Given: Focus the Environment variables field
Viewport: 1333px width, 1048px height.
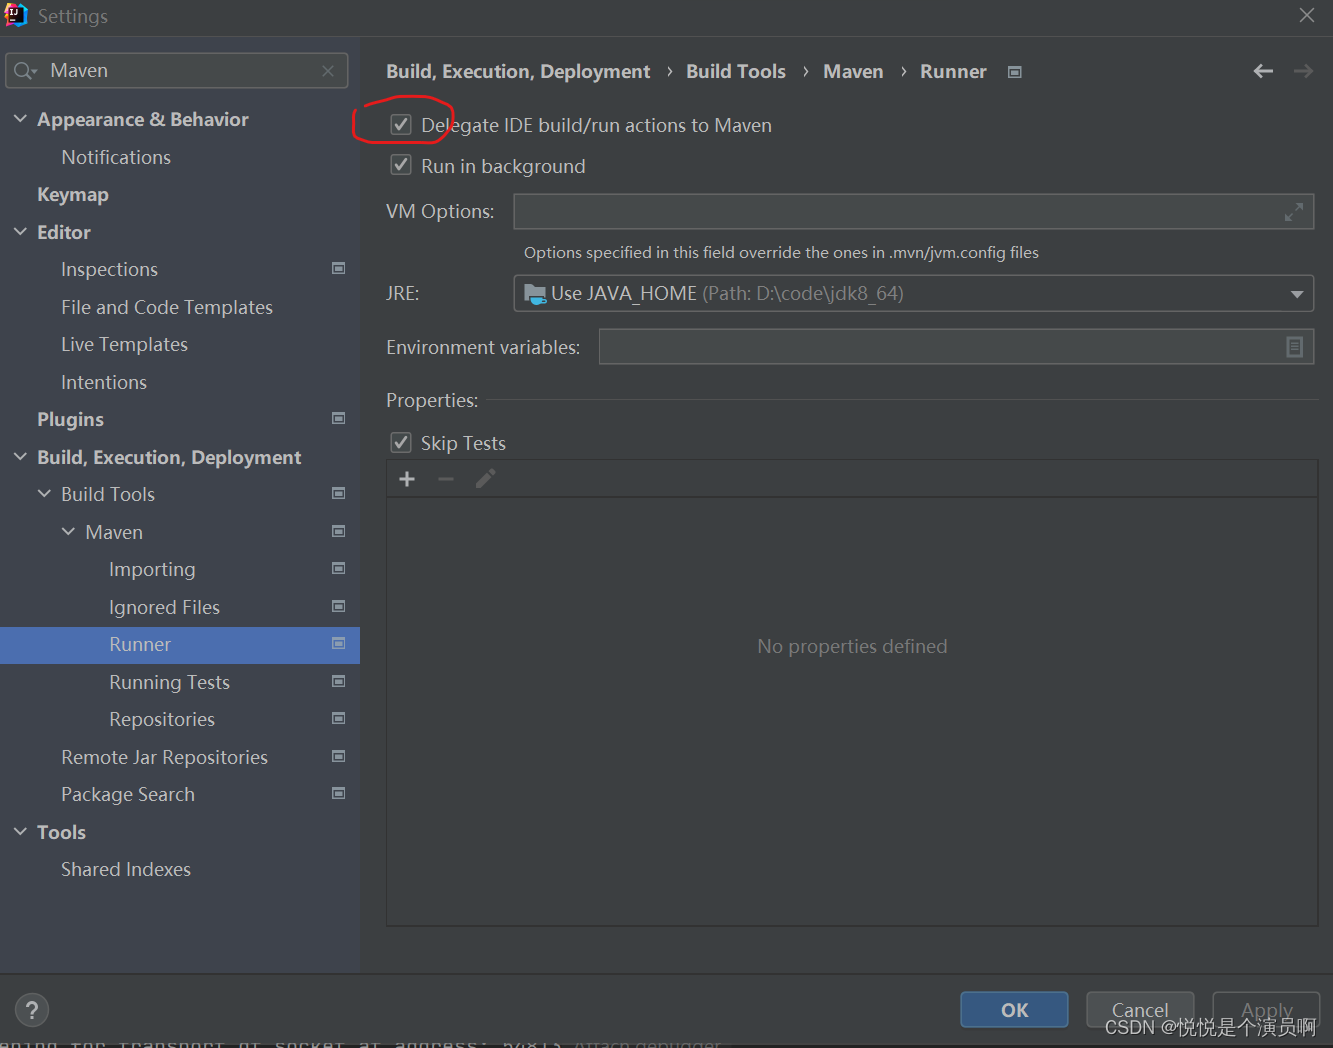Looking at the screenshot, I should tap(956, 347).
